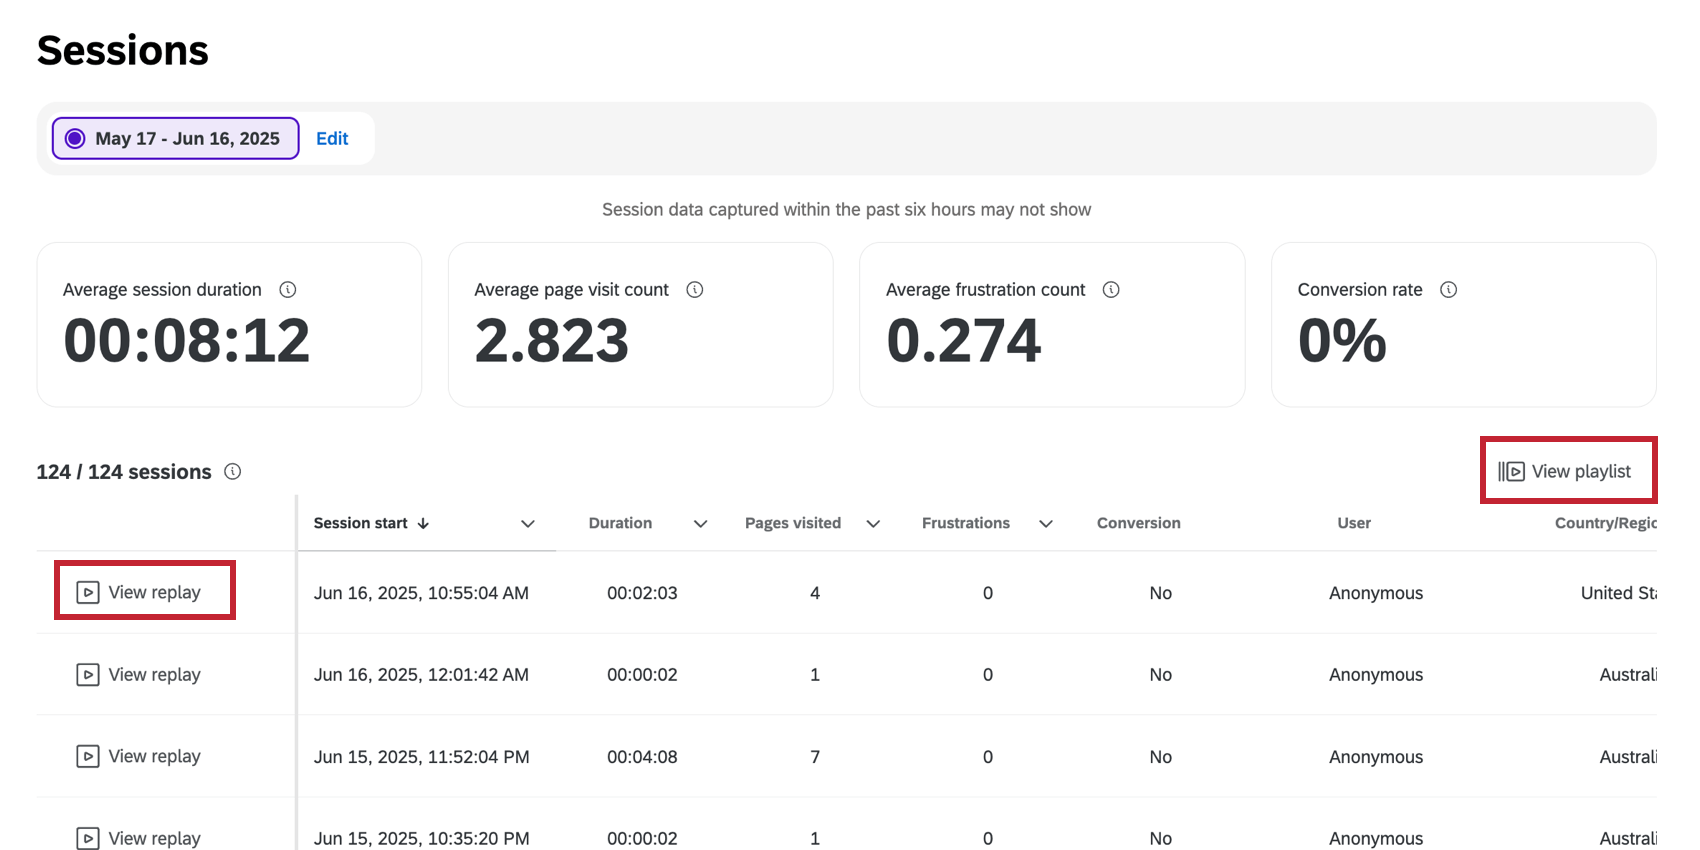Expand the Session start column dropdown
The height and width of the screenshot is (850, 1700).
[528, 524]
